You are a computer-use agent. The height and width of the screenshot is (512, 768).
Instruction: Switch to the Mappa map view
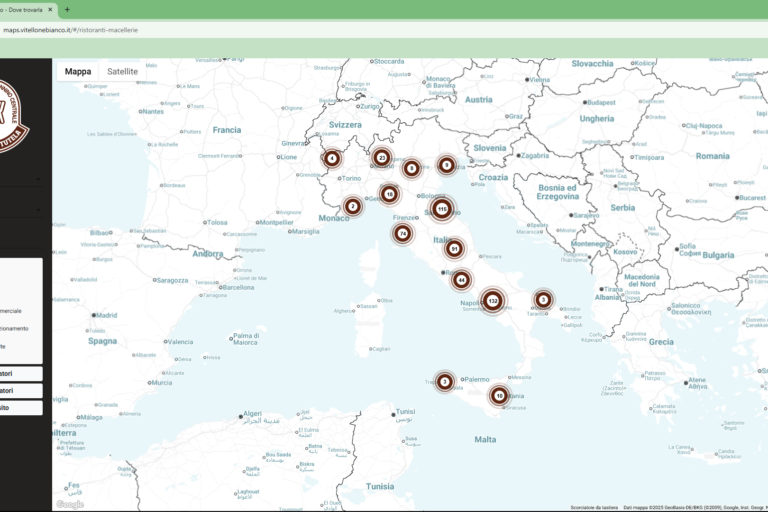tap(78, 72)
